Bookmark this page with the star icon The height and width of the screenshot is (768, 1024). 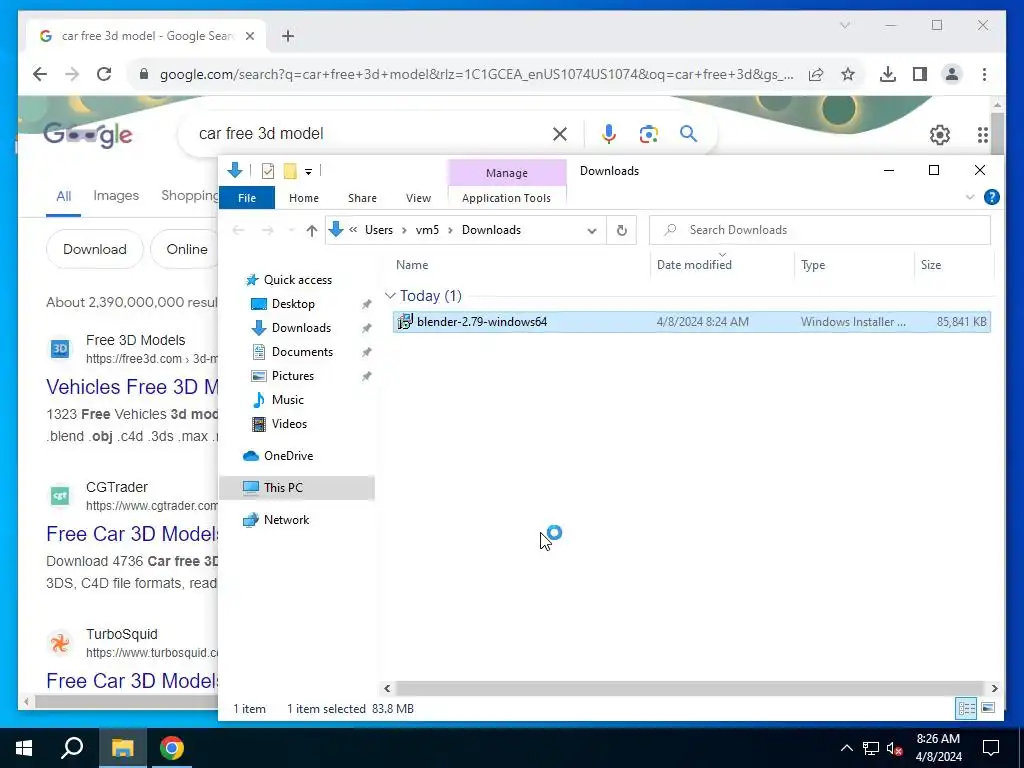pyautogui.click(x=848, y=74)
